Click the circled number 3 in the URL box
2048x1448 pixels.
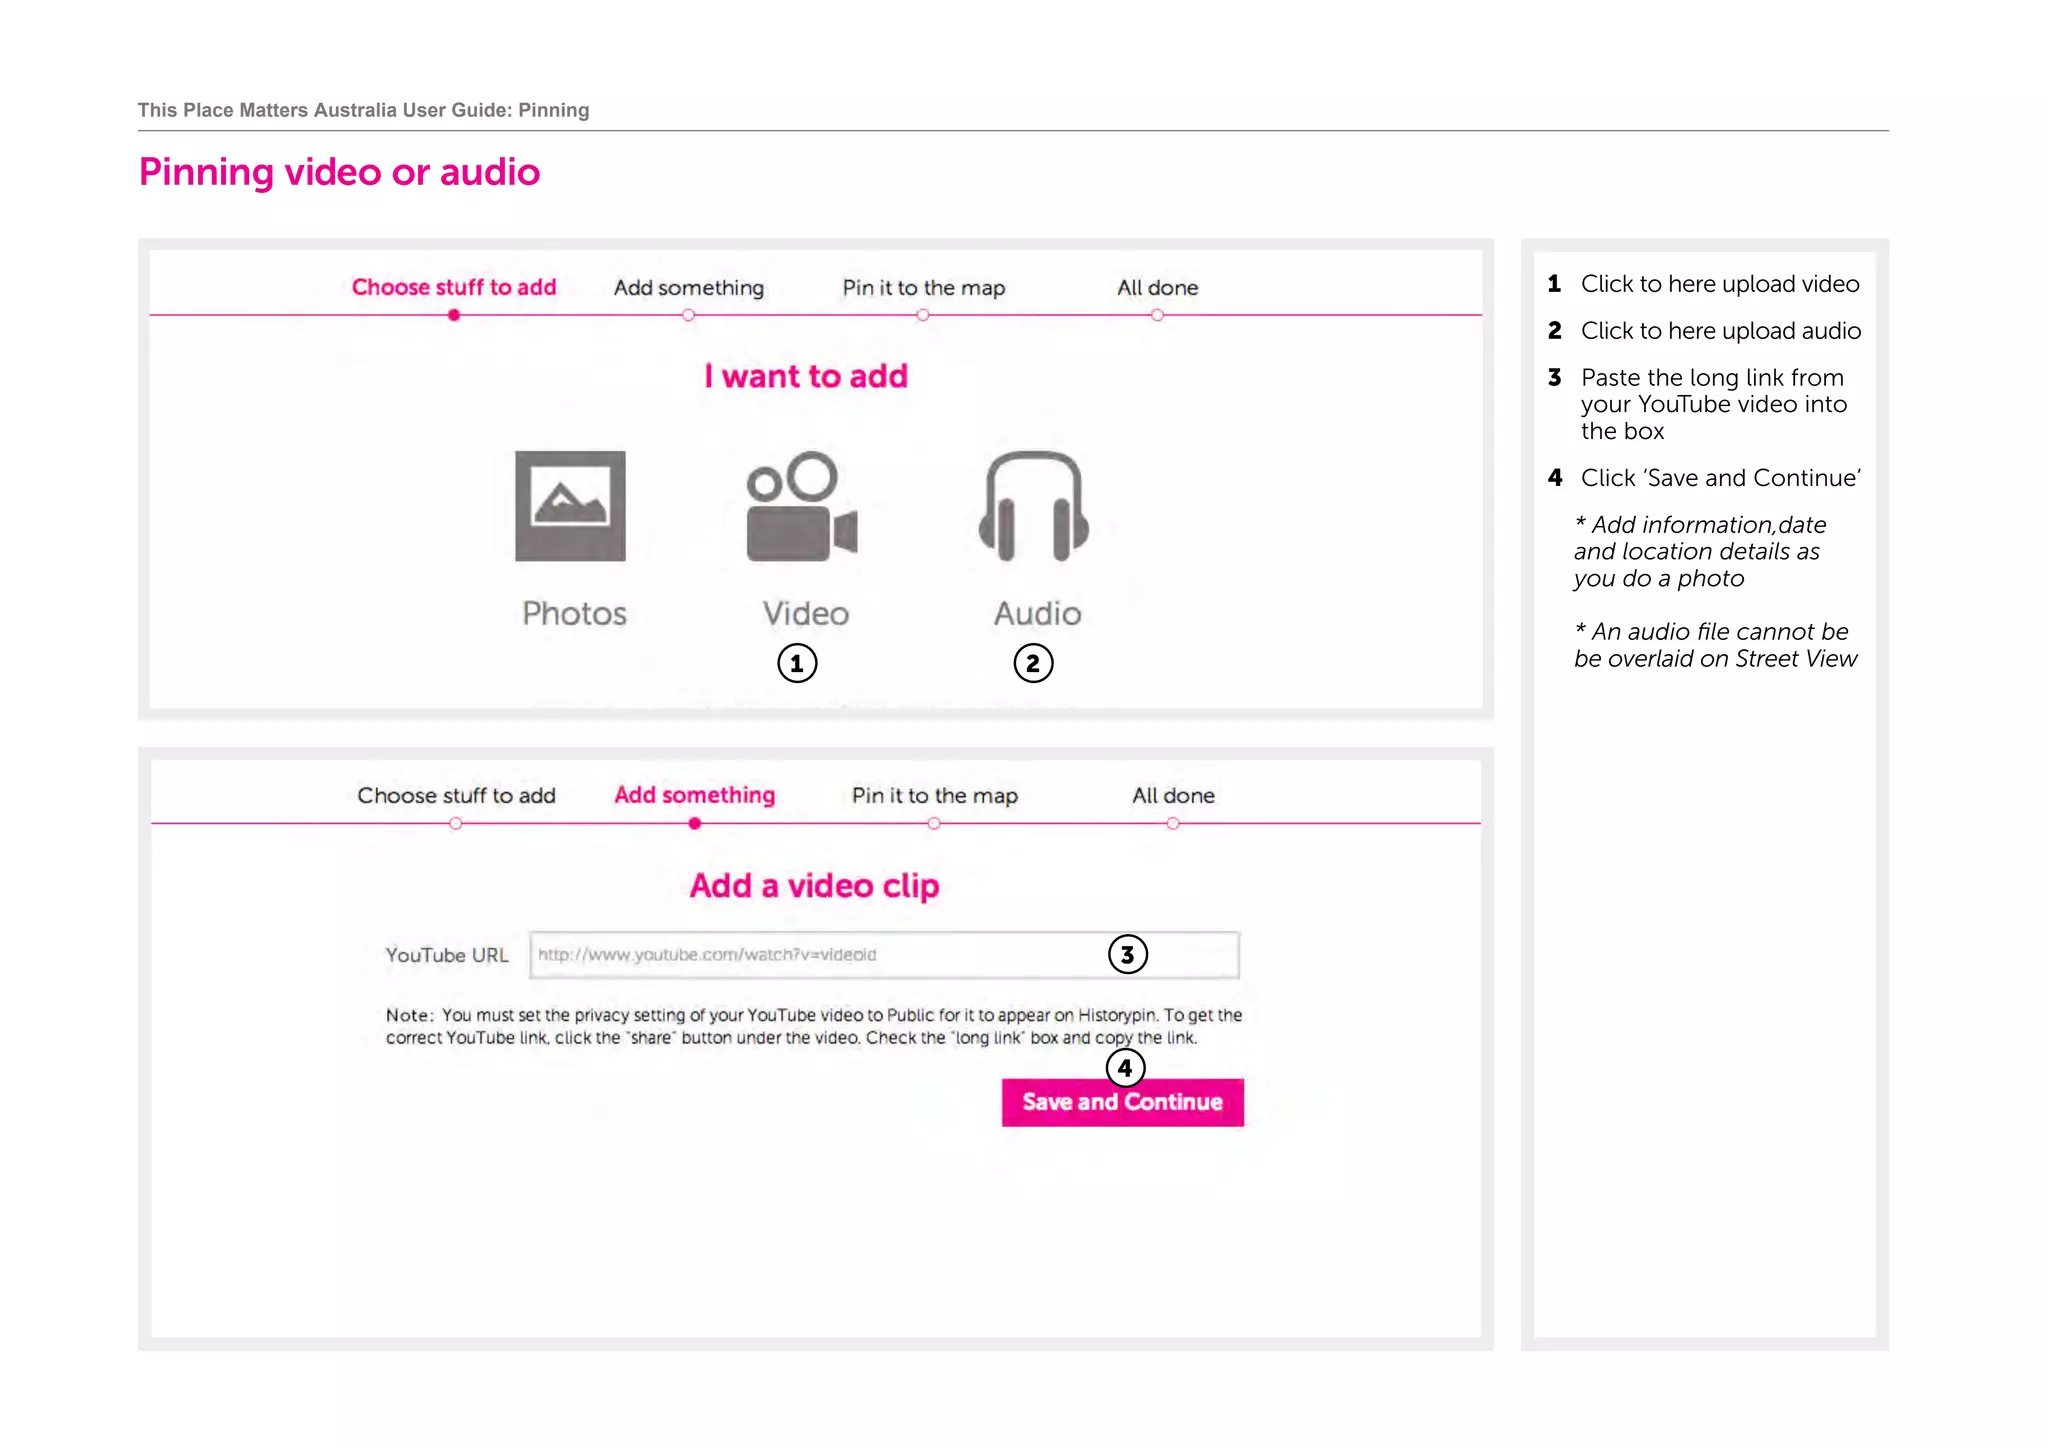click(x=1127, y=955)
